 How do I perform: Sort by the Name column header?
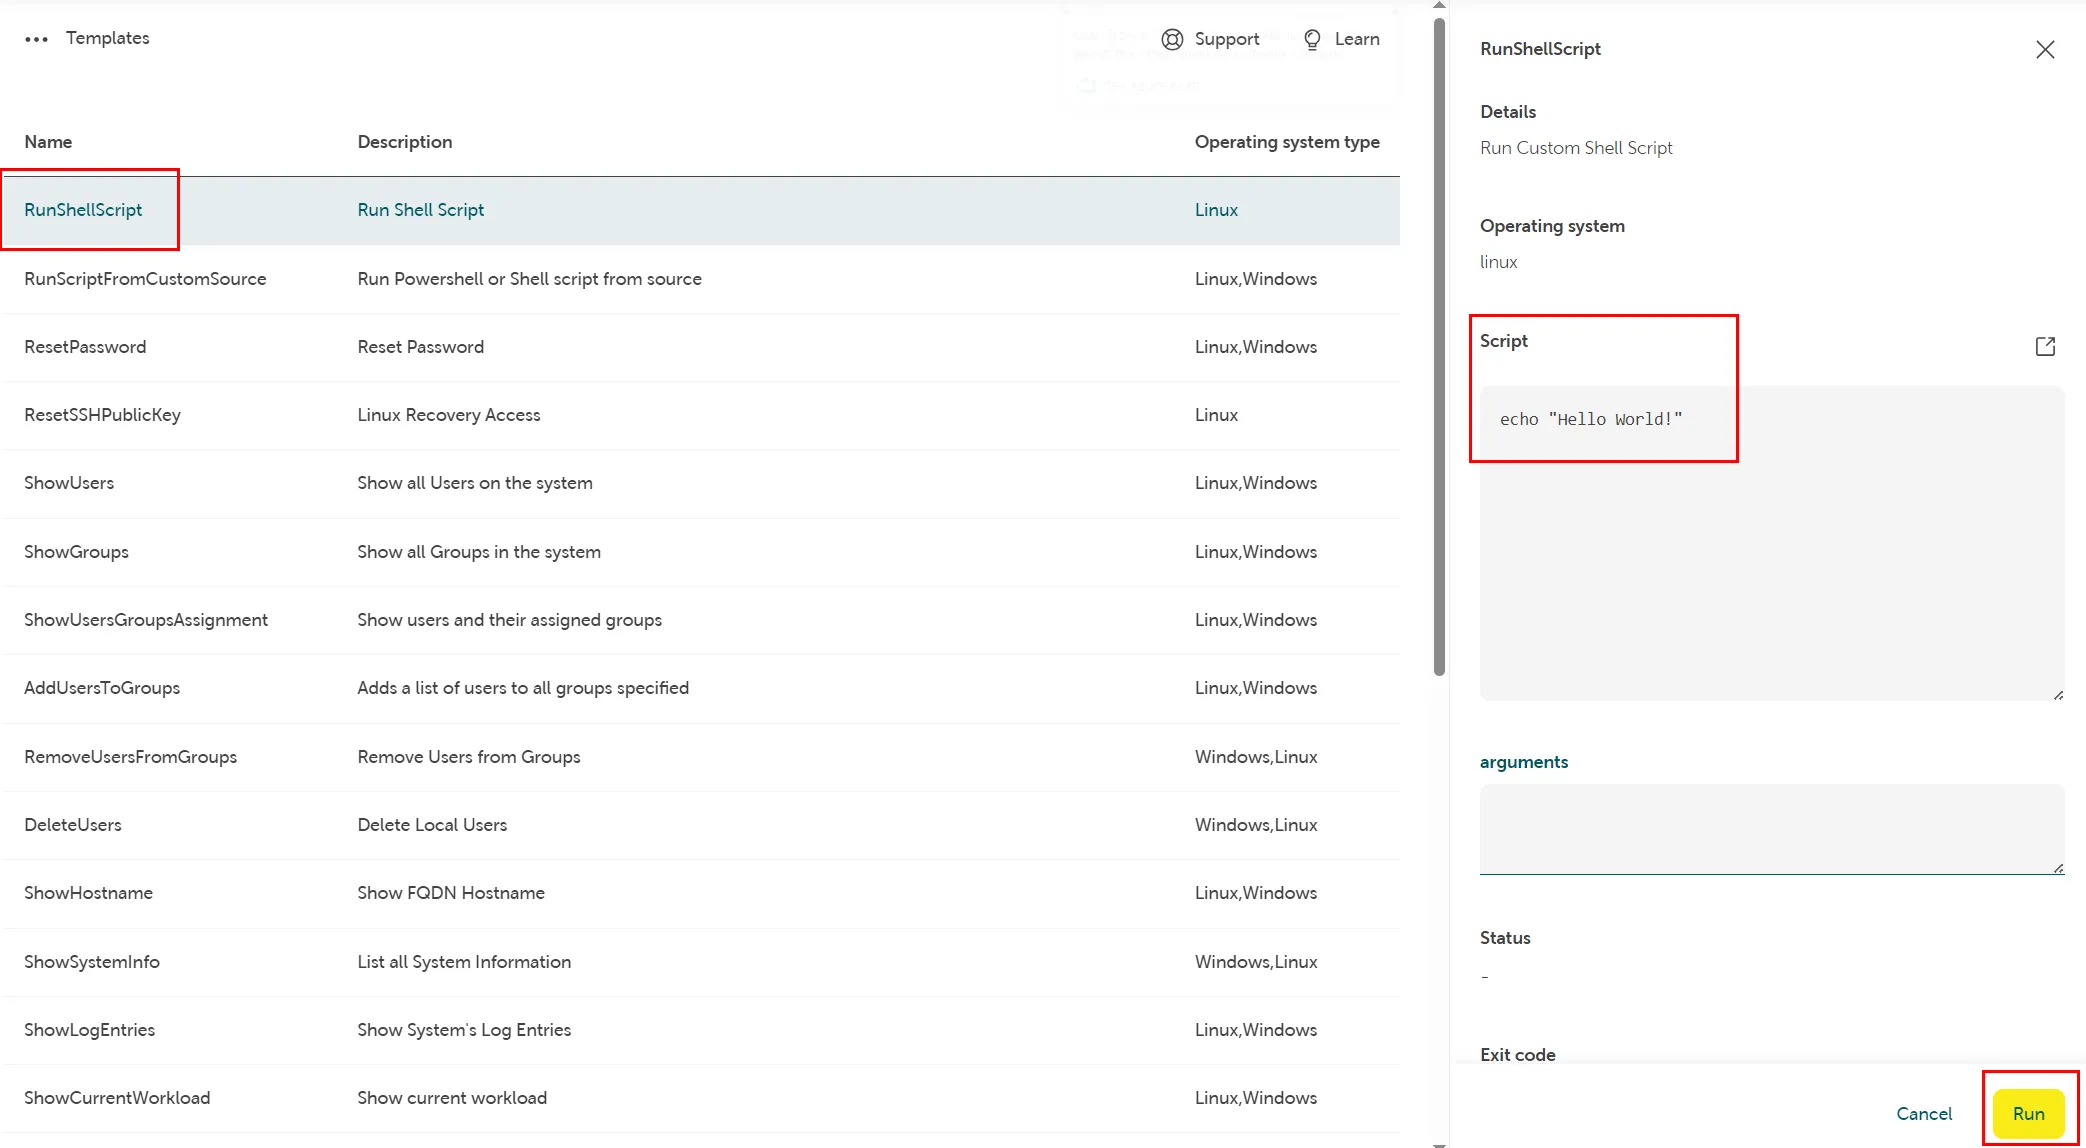(x=48, y=142)
